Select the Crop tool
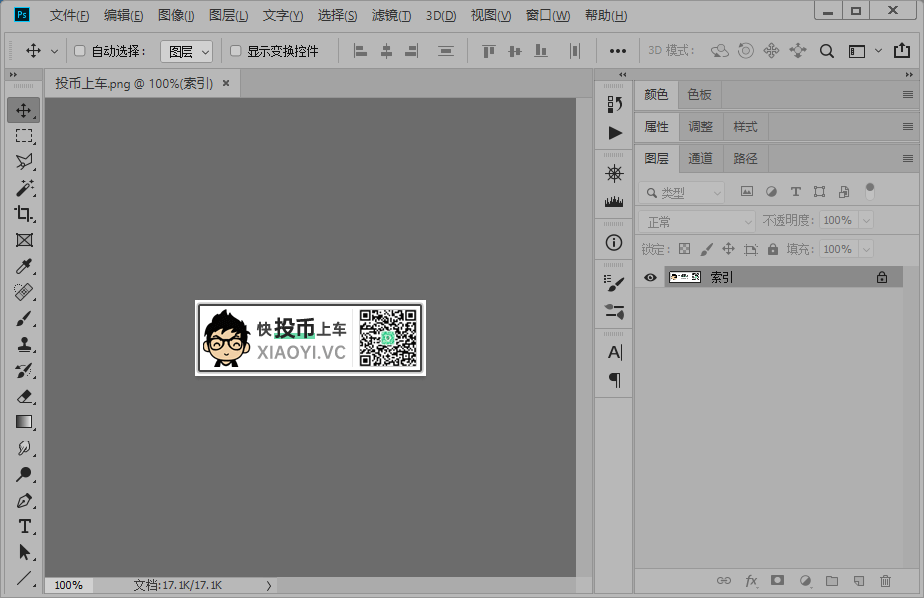Image resolution: width=924 pixels, height=598 pixels. [x=25, y=214]
